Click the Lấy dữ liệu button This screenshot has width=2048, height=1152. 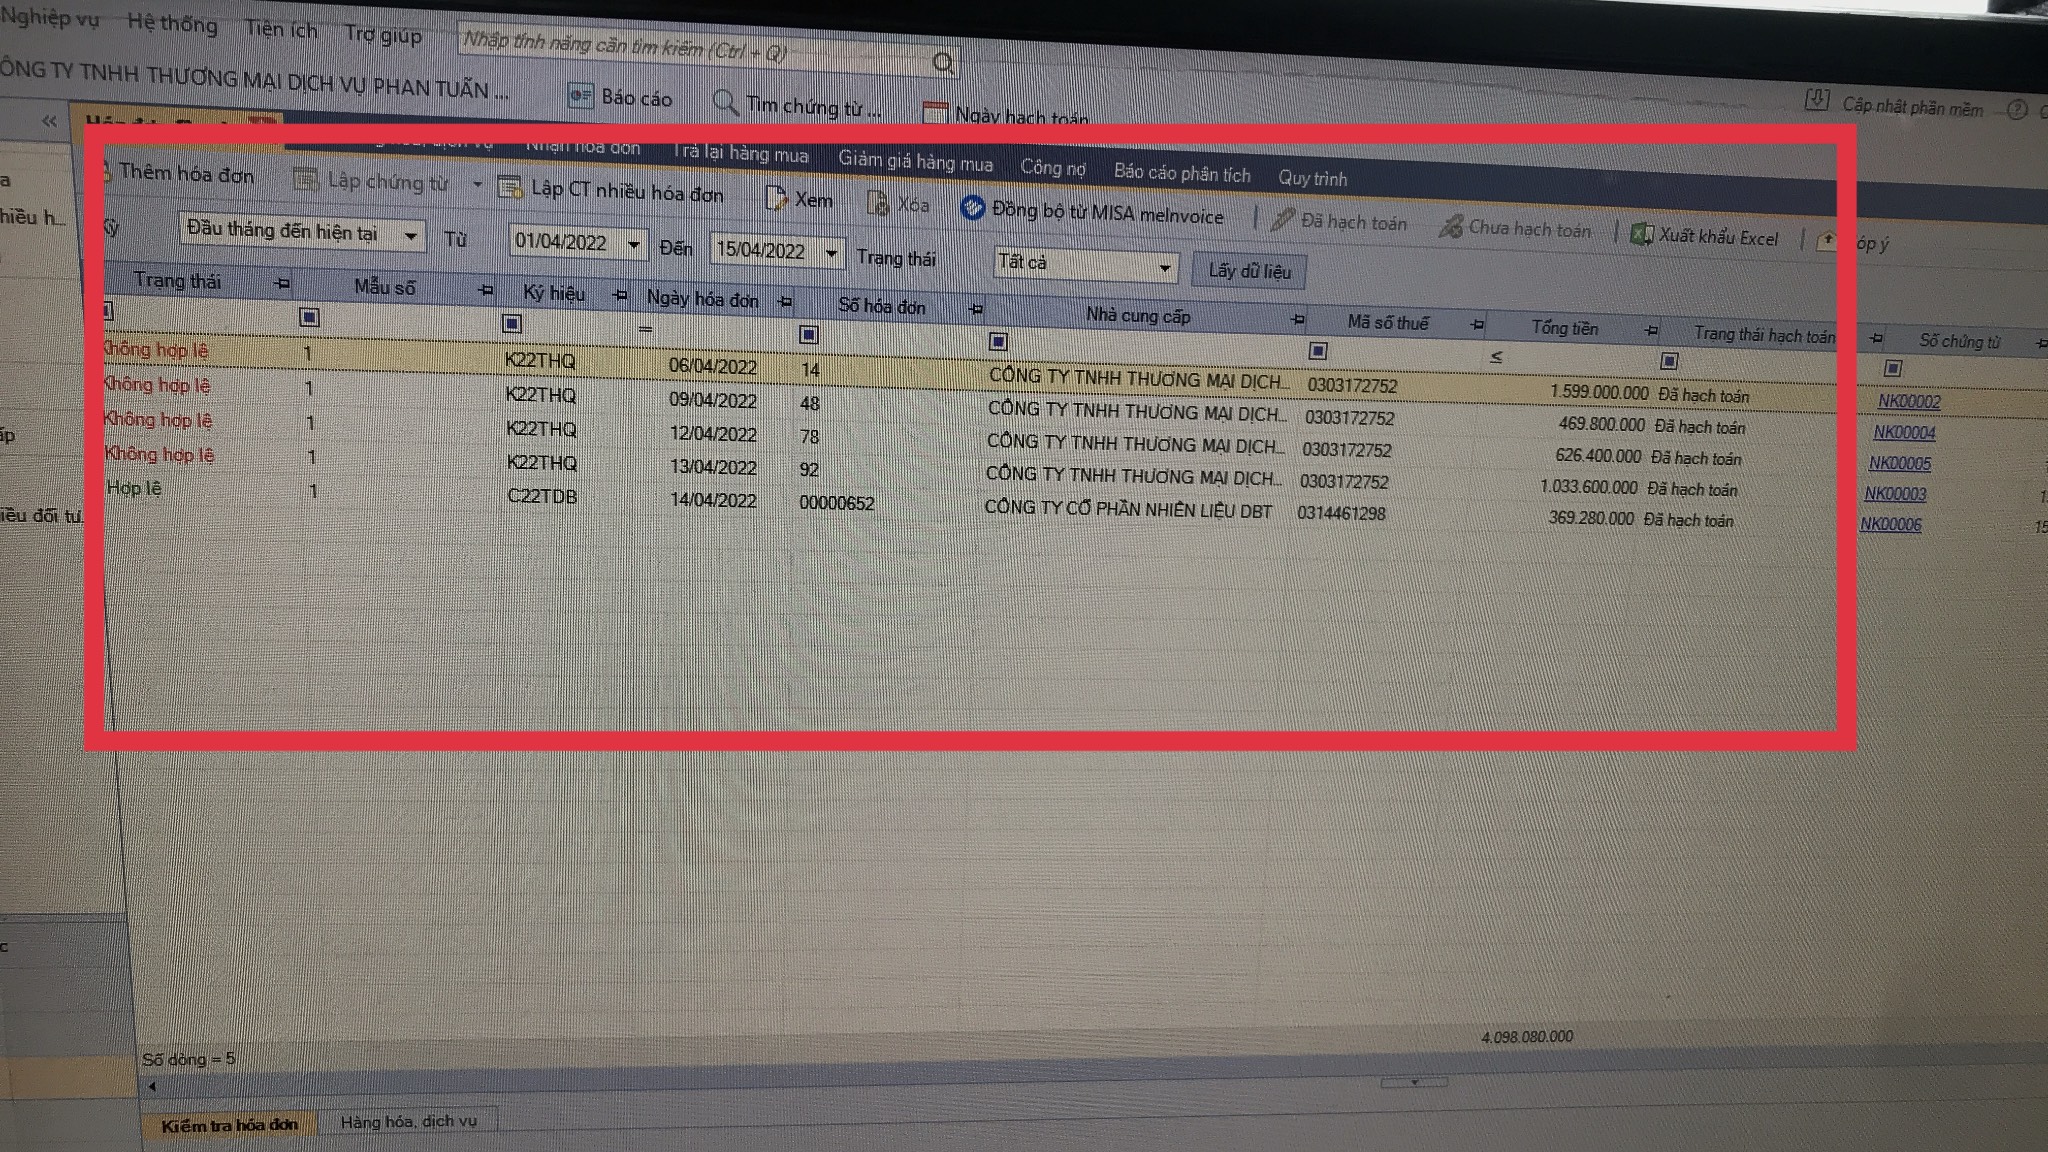pyautogui.click(x=1249, y=270)
